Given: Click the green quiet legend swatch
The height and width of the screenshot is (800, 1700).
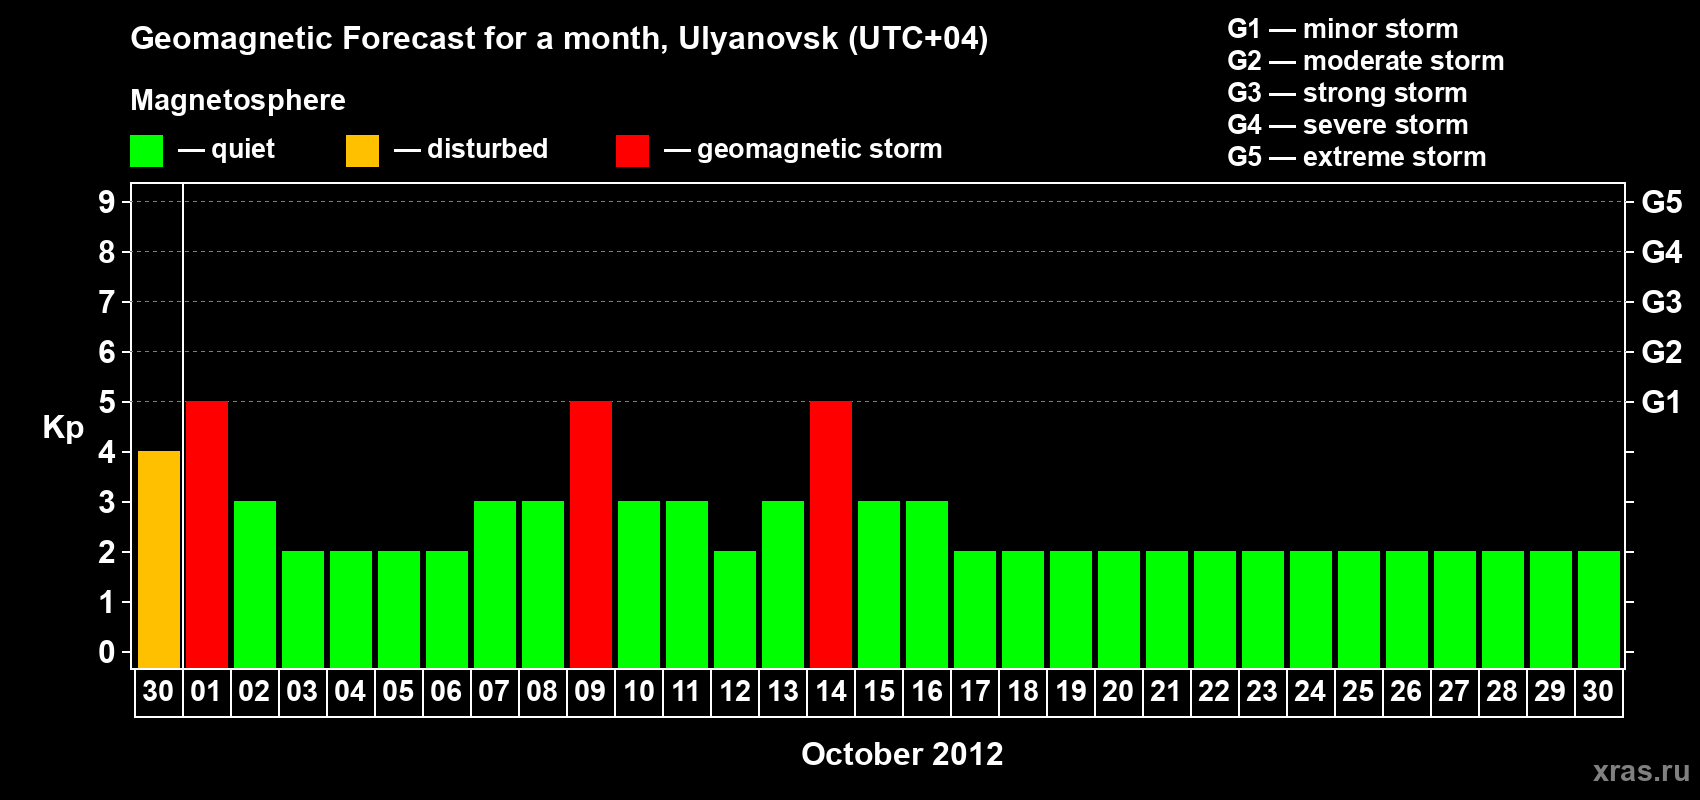Looking at the screenshot, I should tap(146, 151).
